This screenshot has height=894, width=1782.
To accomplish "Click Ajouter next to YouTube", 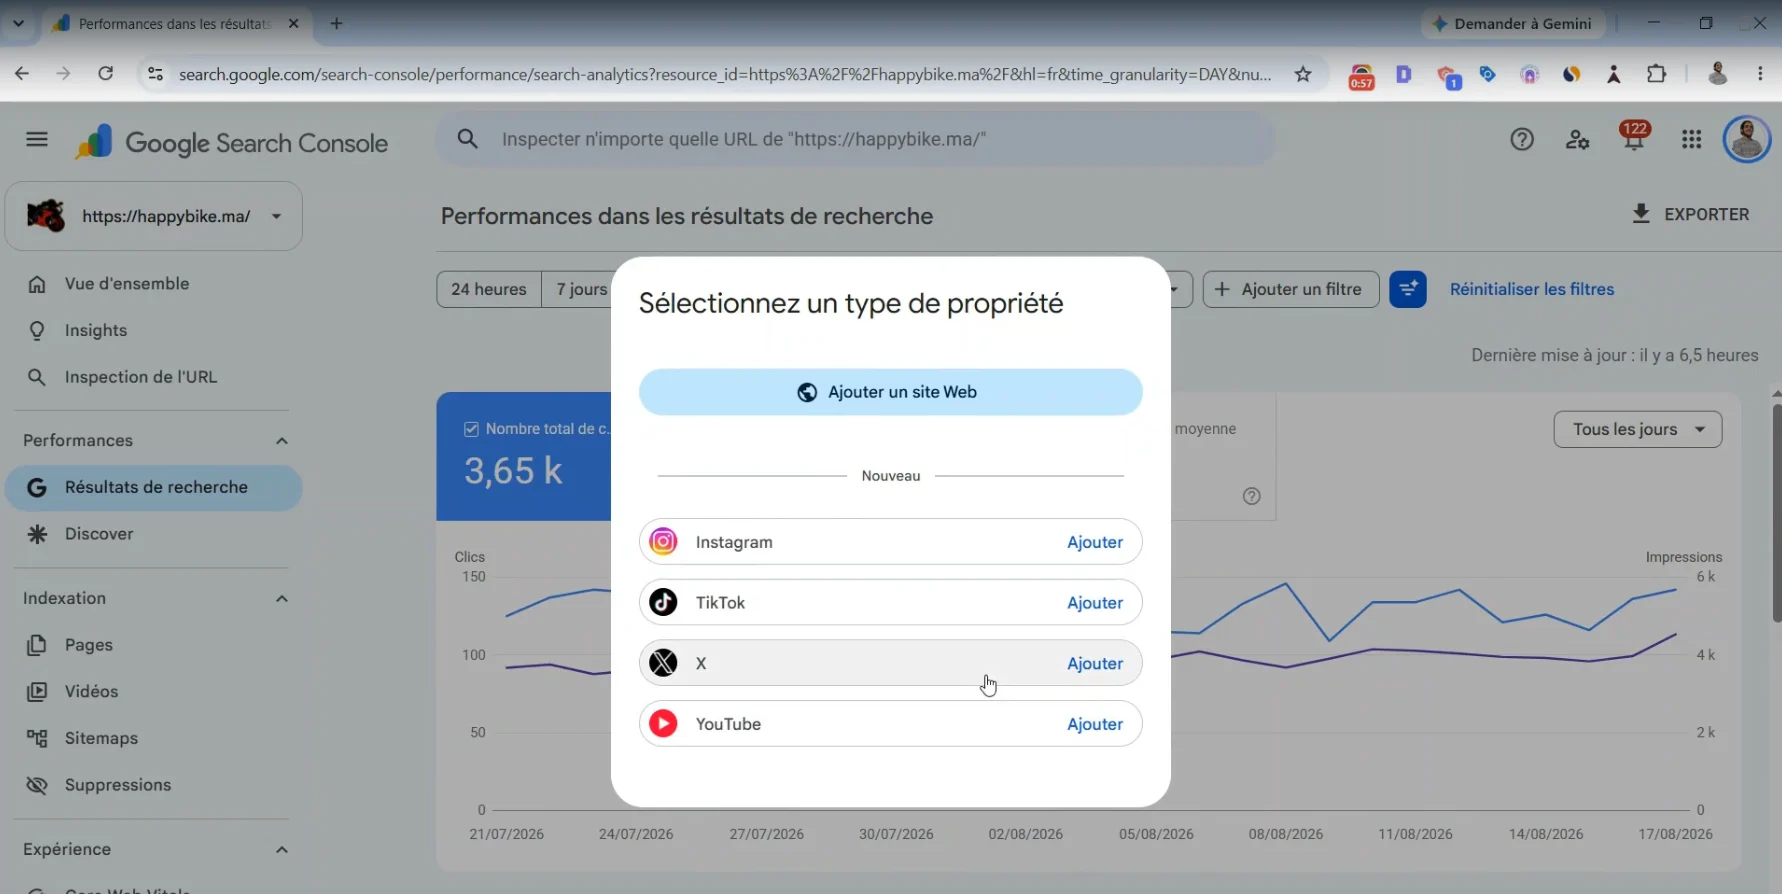I will coord(1095,724).
